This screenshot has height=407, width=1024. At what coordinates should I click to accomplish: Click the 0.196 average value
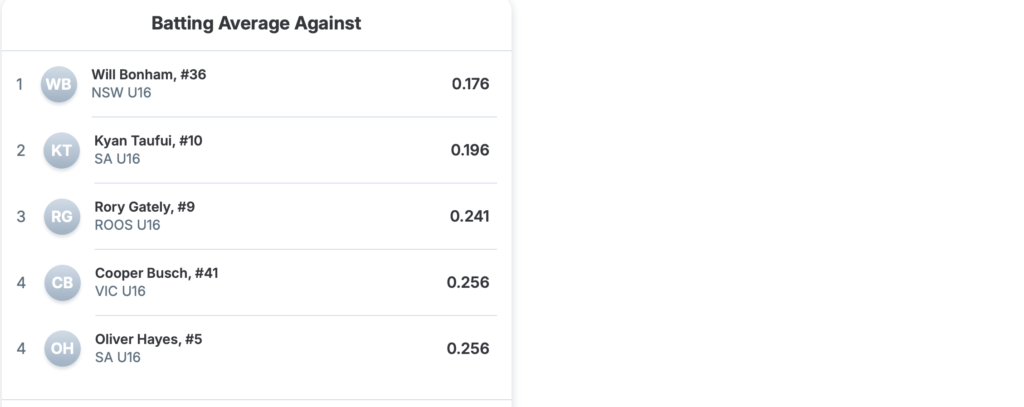pos(470,150)
